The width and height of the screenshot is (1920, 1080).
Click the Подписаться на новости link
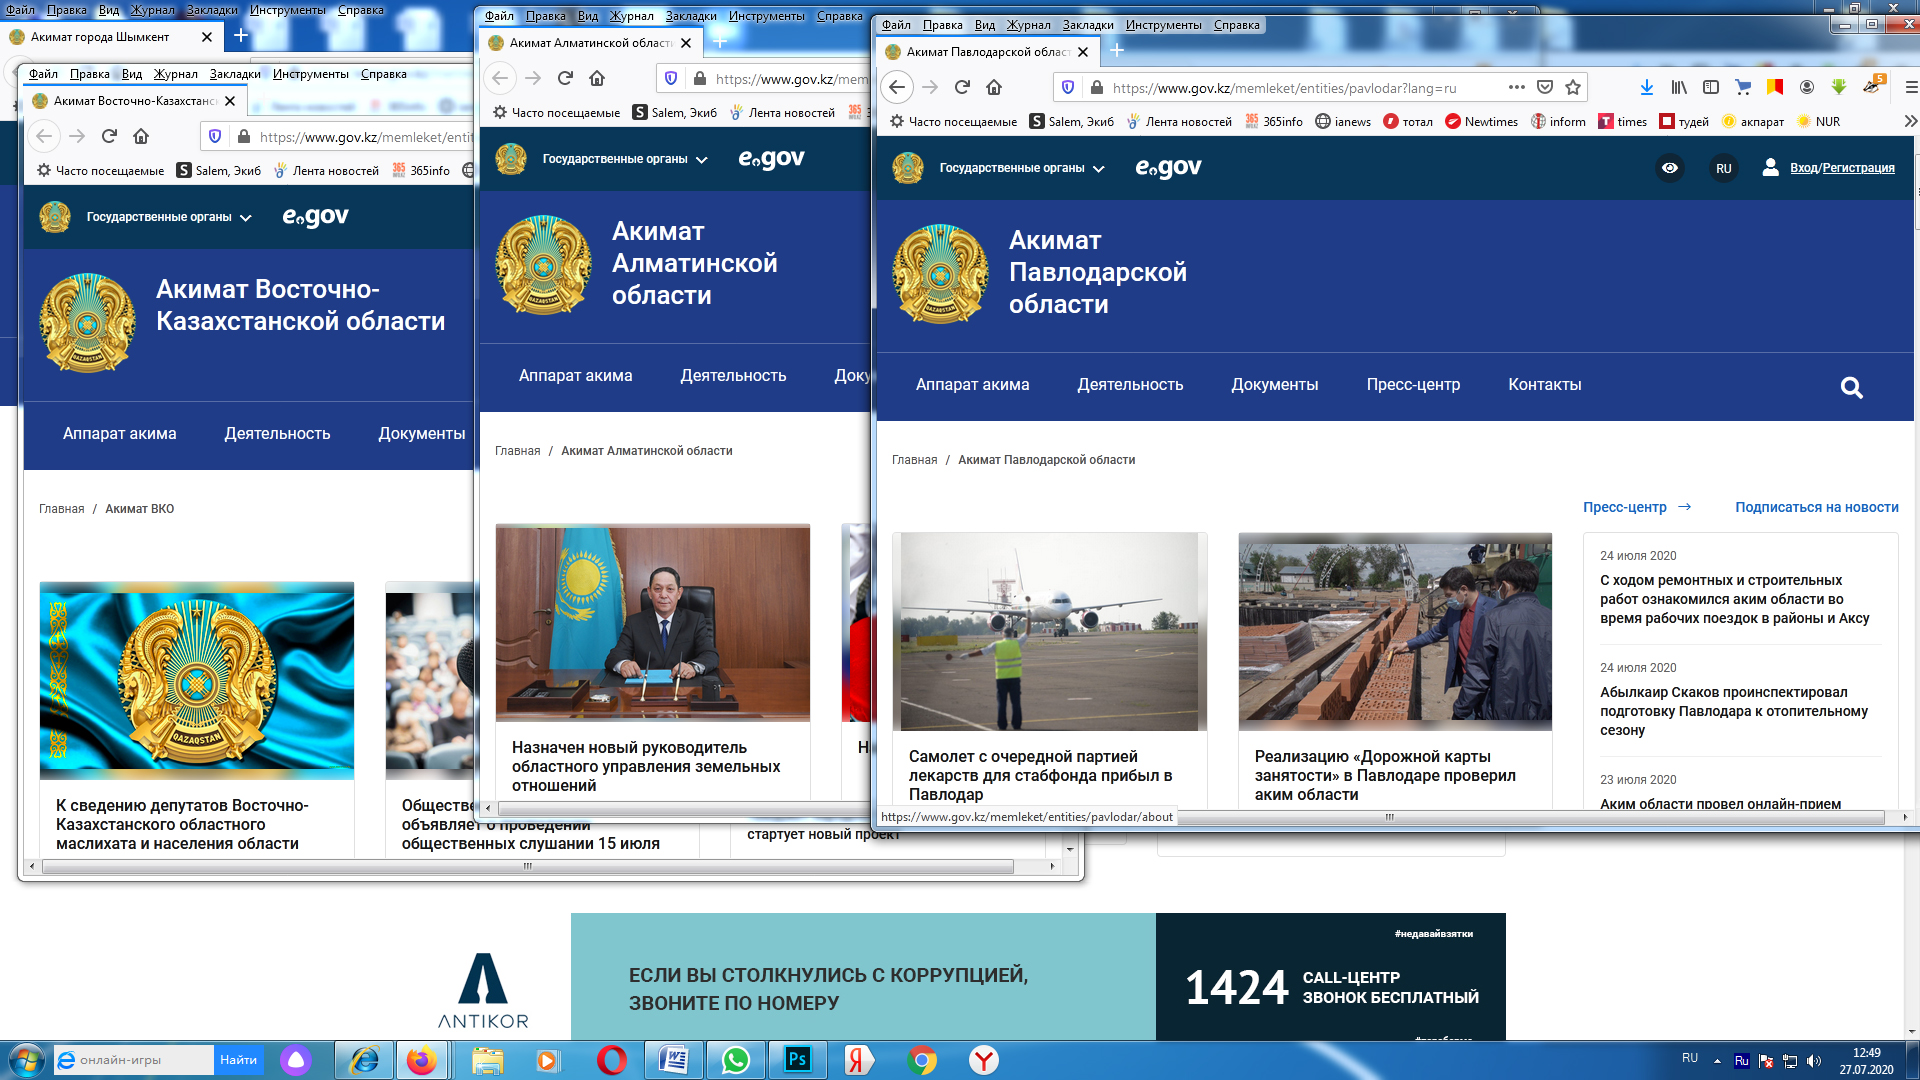pyautogui.click(x=1816, y=507)
